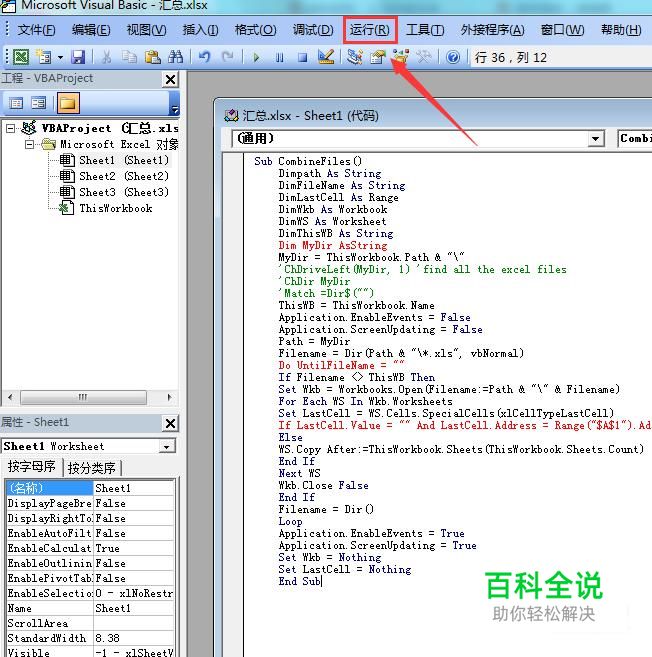This screenshot has width=652, height=657.
Task: Click the StandardWidth 8.38 value
Action: 133,638
